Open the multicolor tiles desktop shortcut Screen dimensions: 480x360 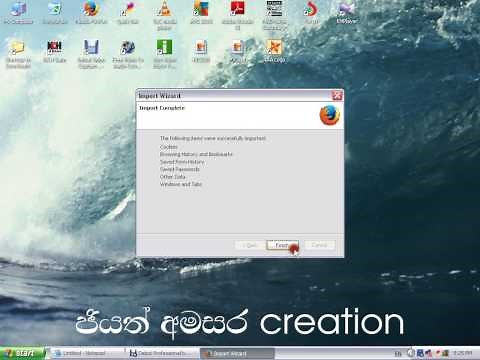tap(201, 13)
